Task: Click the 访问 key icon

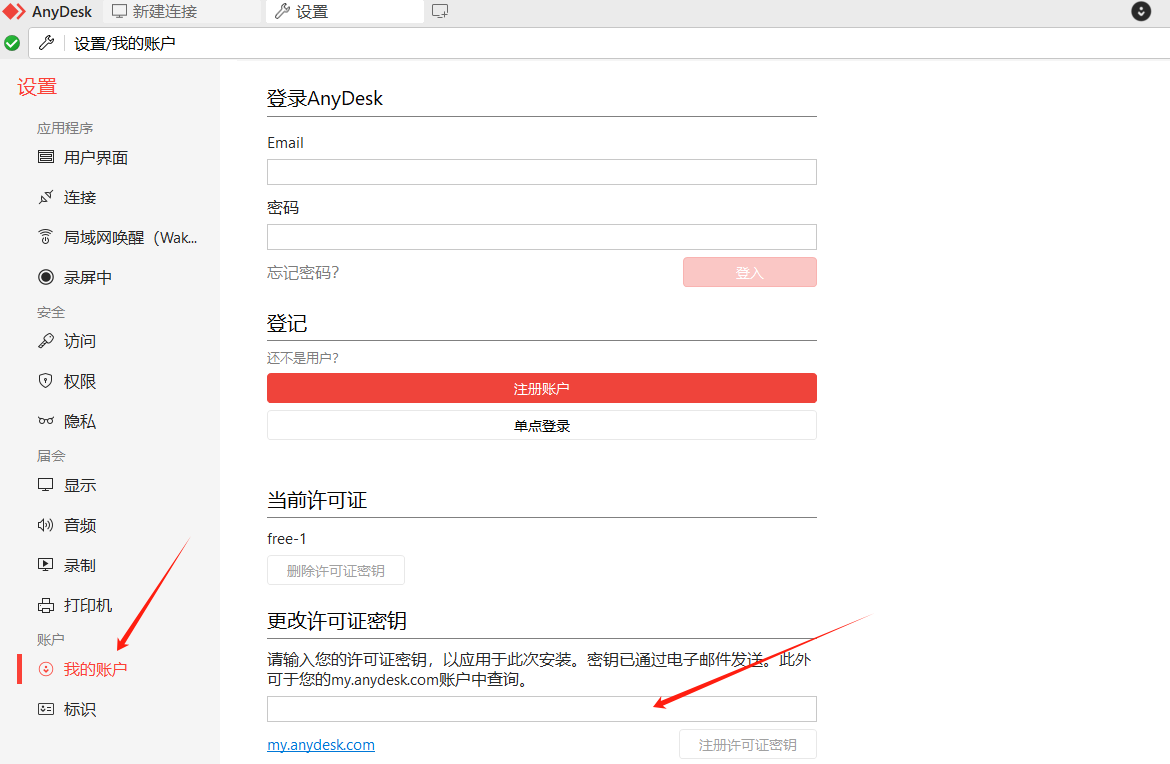Action: point(46,341)
